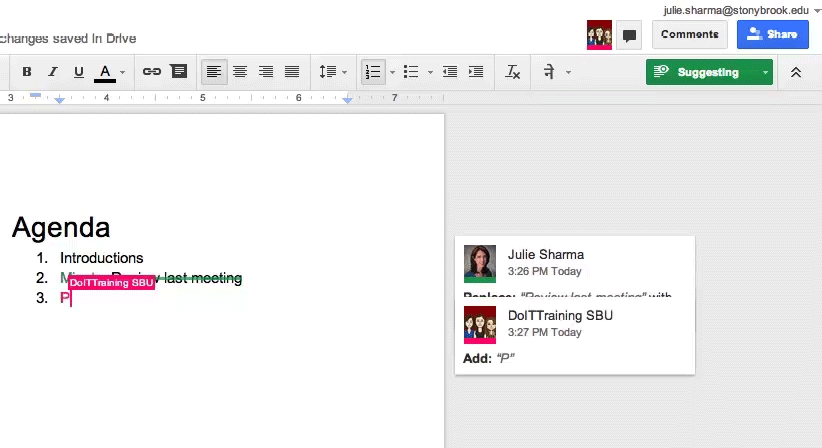Insert a comment using the toolbar icon
Image resolution: width=822 pixels, height=448 pixels.
point(179,71)
